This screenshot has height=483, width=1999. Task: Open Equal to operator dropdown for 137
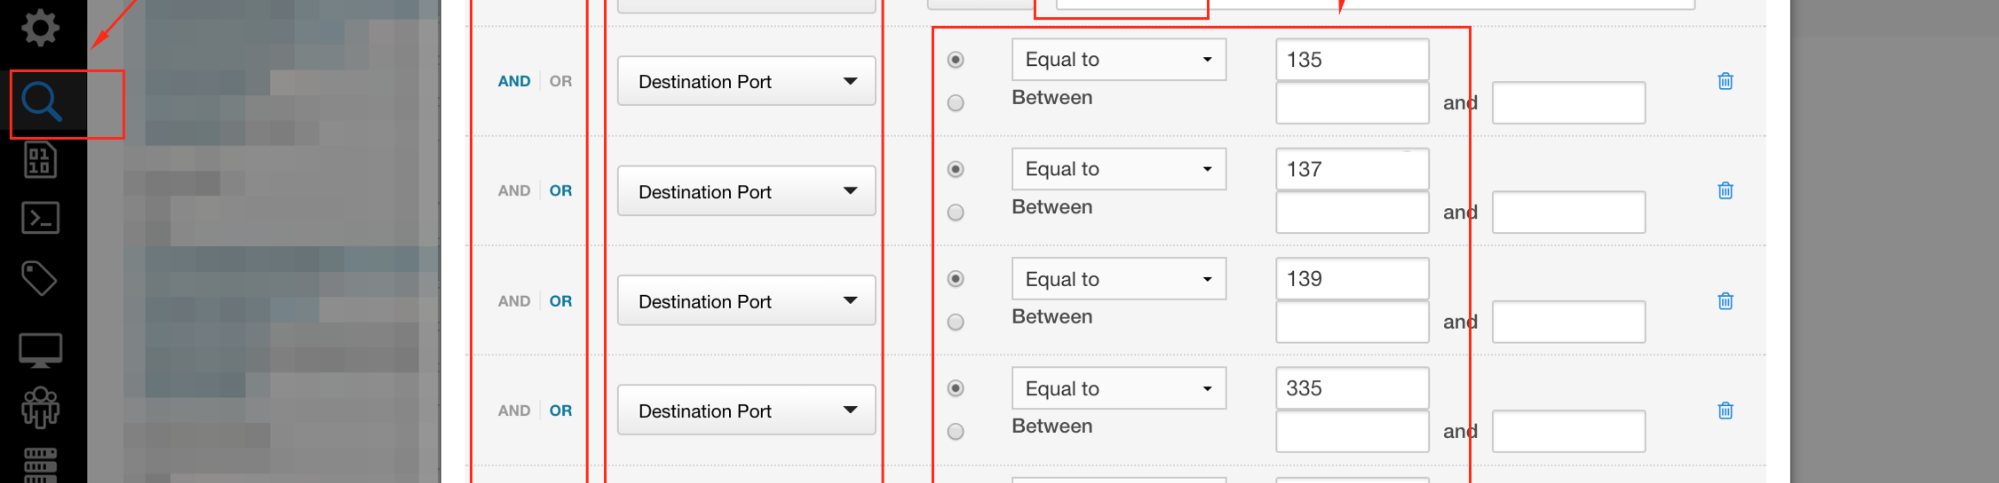[x=1118, y=169]
